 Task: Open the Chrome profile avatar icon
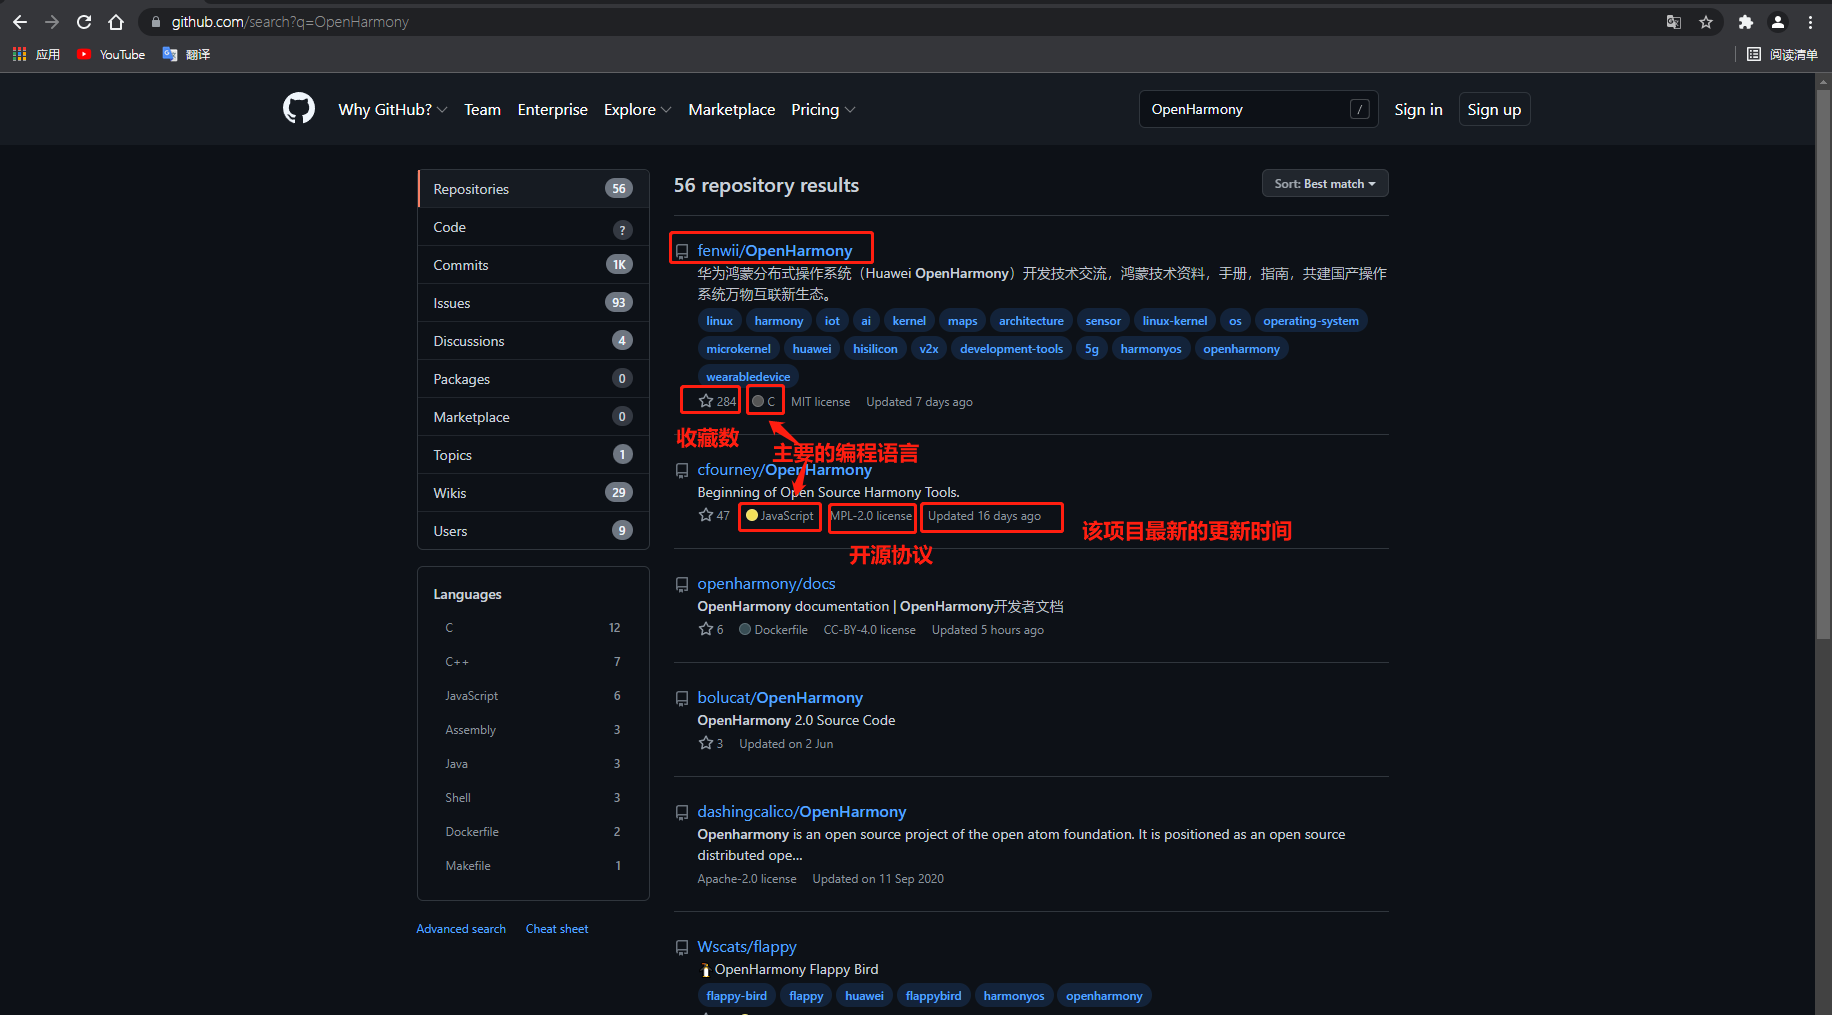pos(1778,22)
